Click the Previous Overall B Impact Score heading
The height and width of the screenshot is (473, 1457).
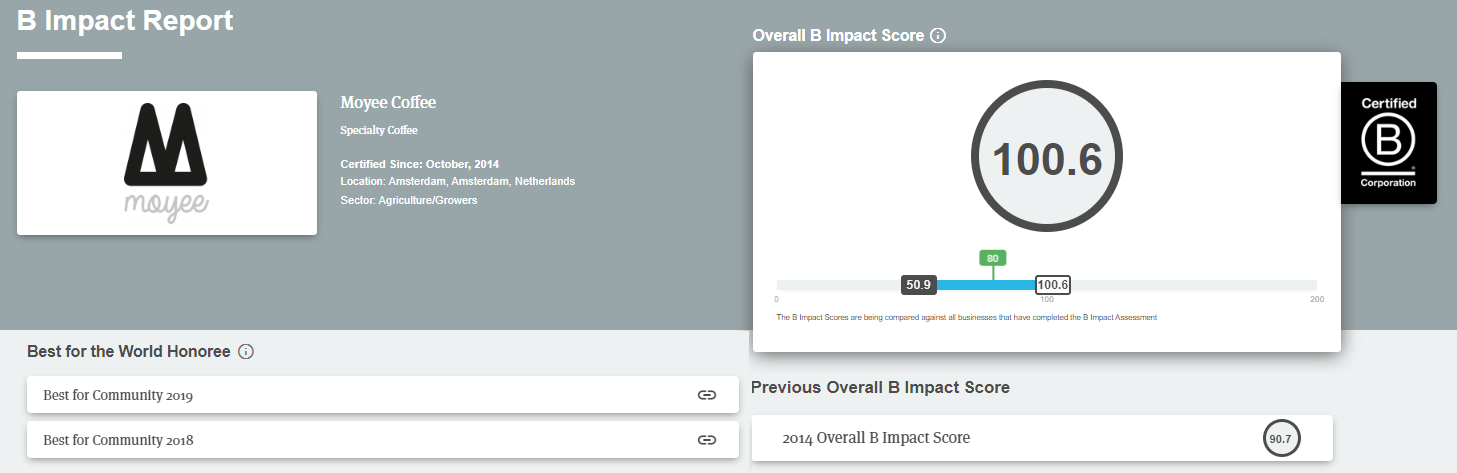point(880,387)
